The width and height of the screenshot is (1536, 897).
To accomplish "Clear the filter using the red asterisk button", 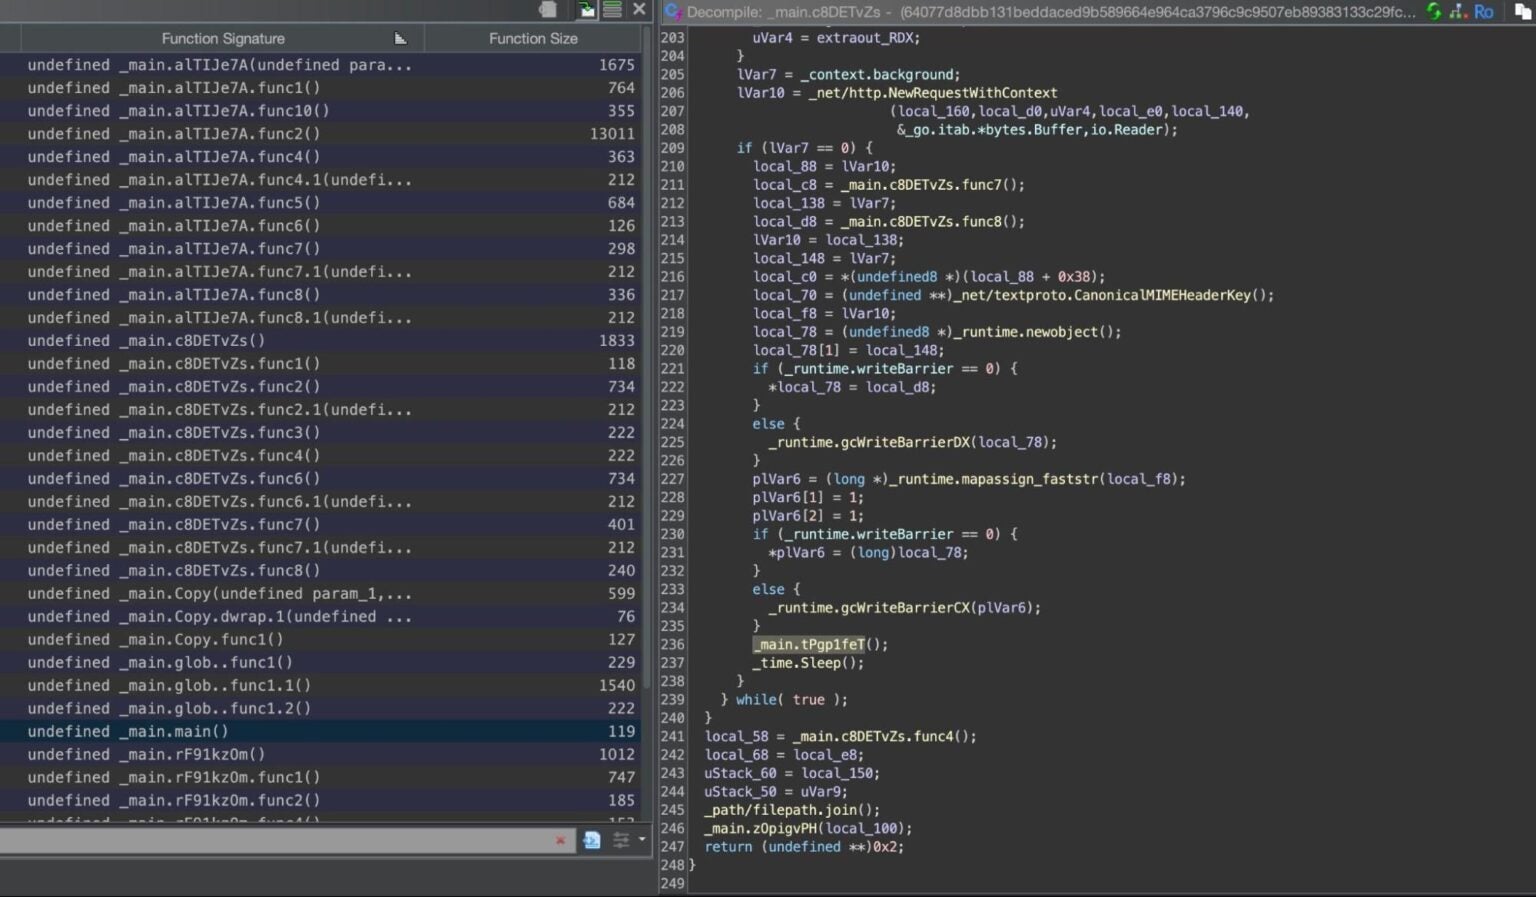I will click(x=560, y=840).
